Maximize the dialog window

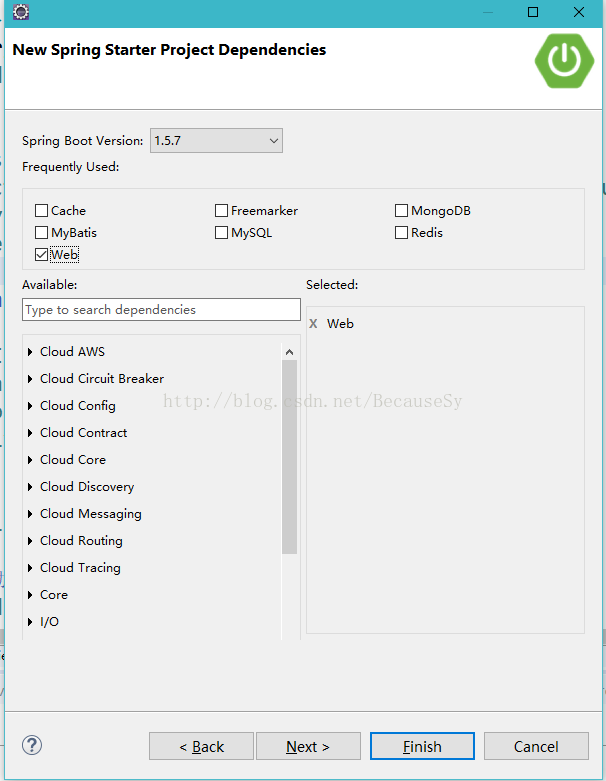533,12
